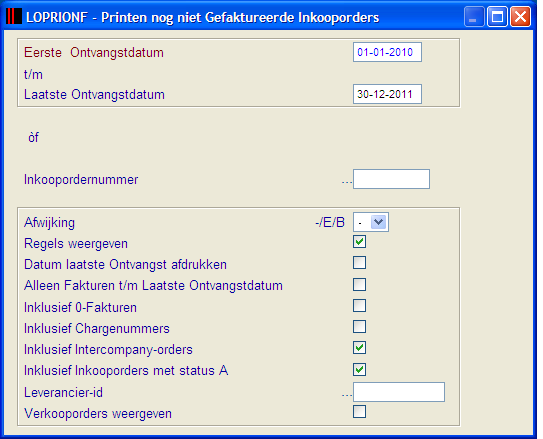Screen dimensions: 543x439
Task: Open lookup dots beside Leverancier-id field
Action: point(347,395)
